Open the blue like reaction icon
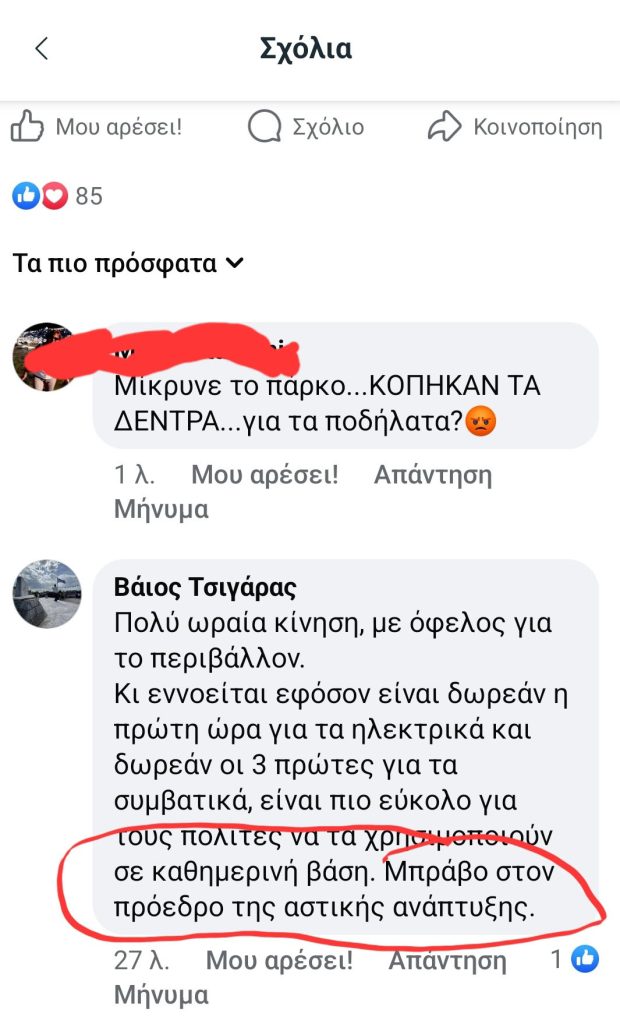Viewport: 620px width, 1024px height. (x=26, y=196)
